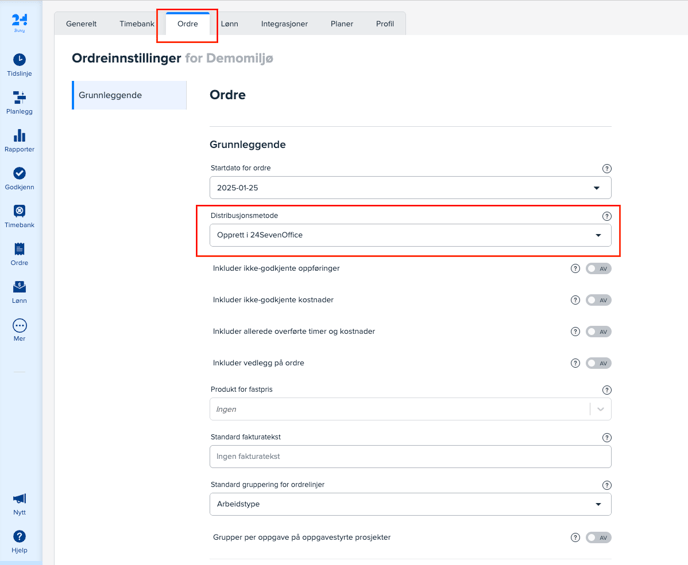Enable Inkluder ikke-godkjente oppføringer toggle
688x565 pixels.
coord(598,269)
